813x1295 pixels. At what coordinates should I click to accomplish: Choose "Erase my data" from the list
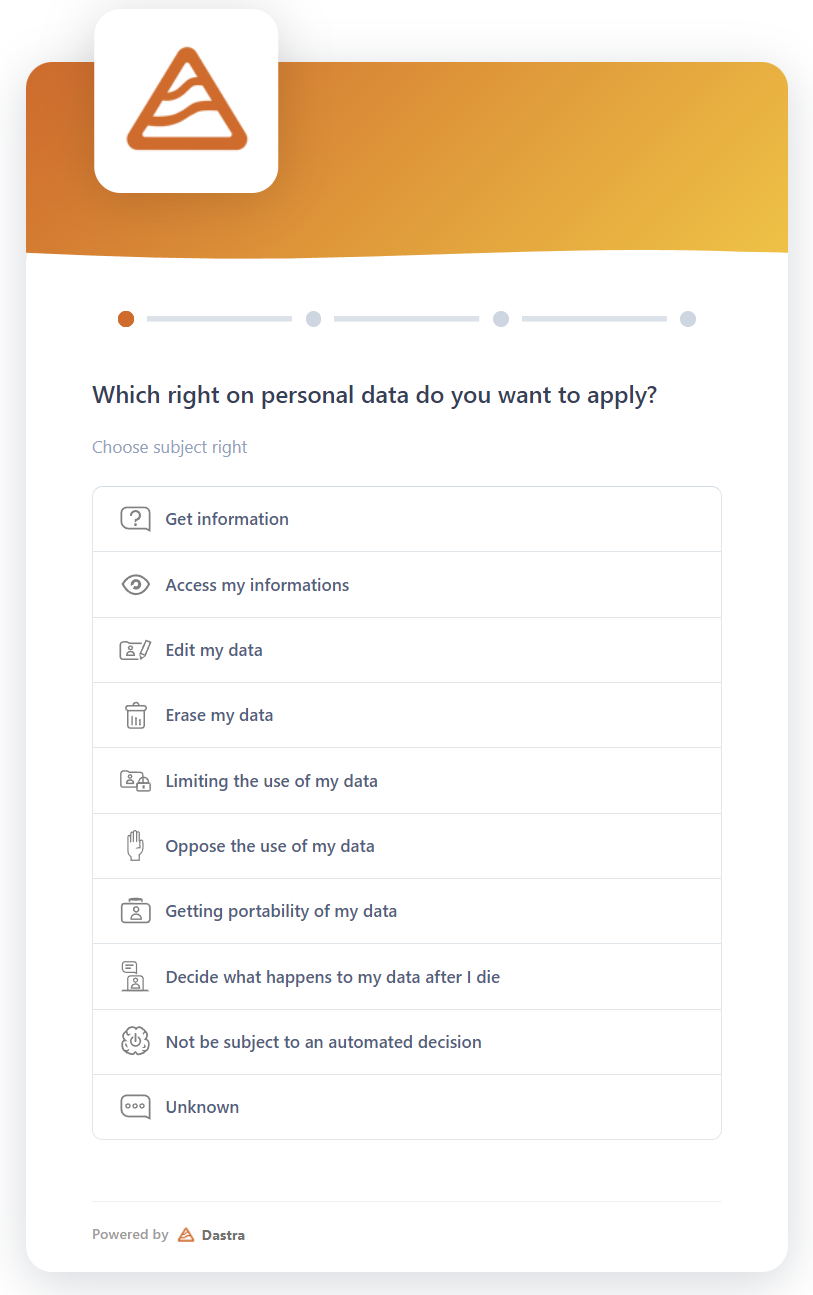click(219, 715)
